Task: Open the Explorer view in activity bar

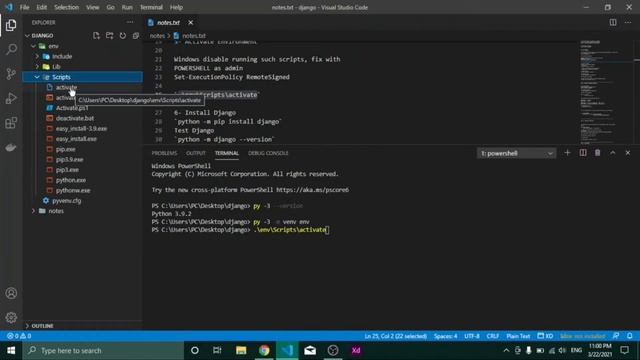Action: coord(11,25)
